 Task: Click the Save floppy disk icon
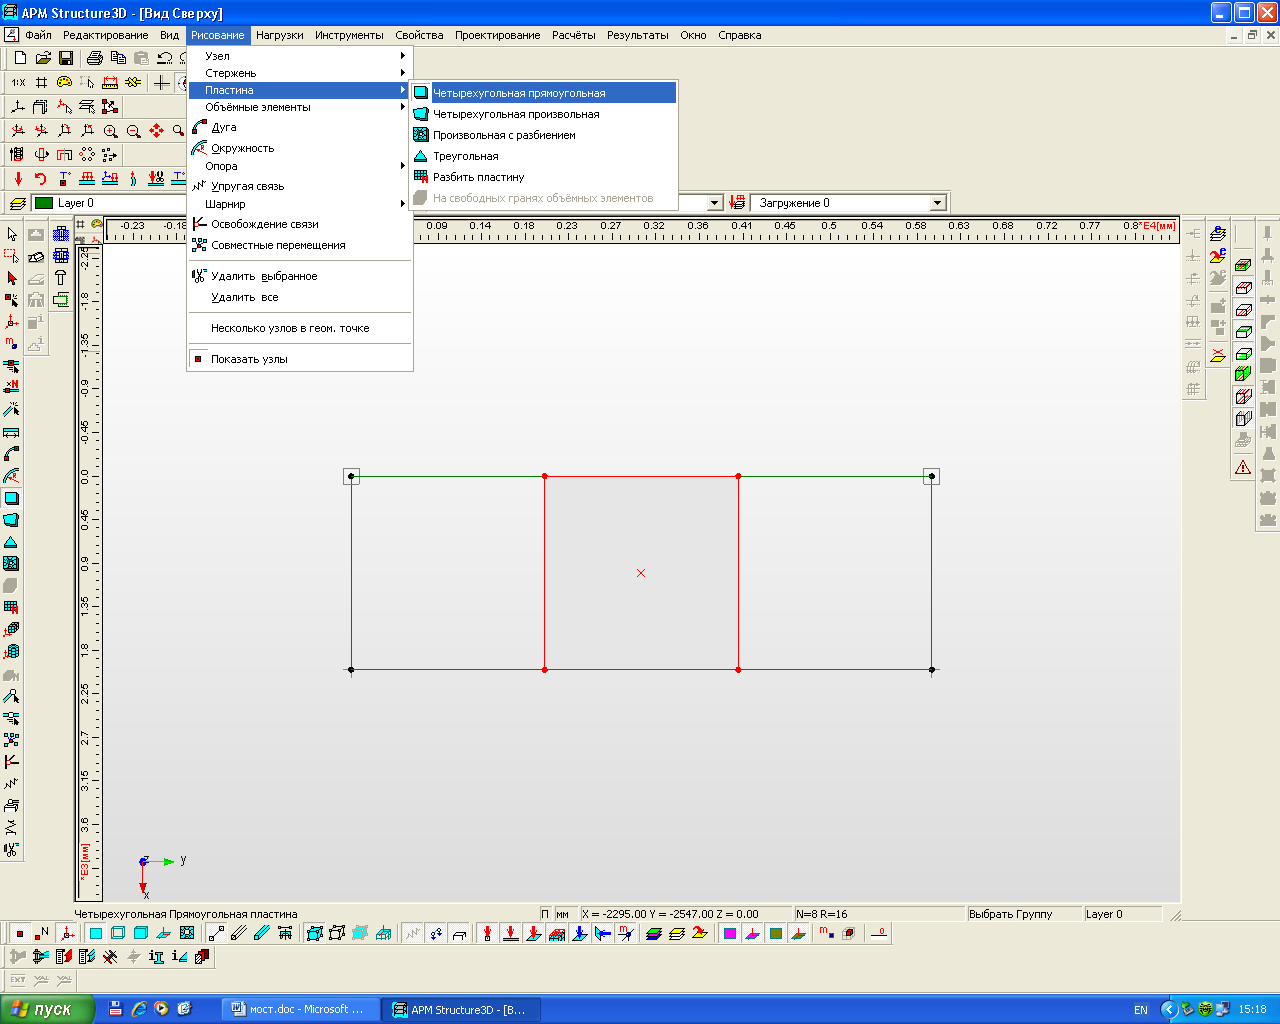(x=66, y=58)
